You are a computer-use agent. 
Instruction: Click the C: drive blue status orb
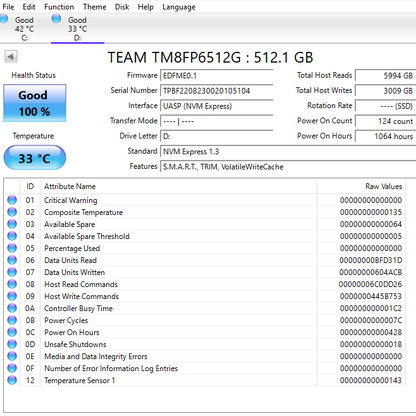pyautogui.click(x=4, y=19)
